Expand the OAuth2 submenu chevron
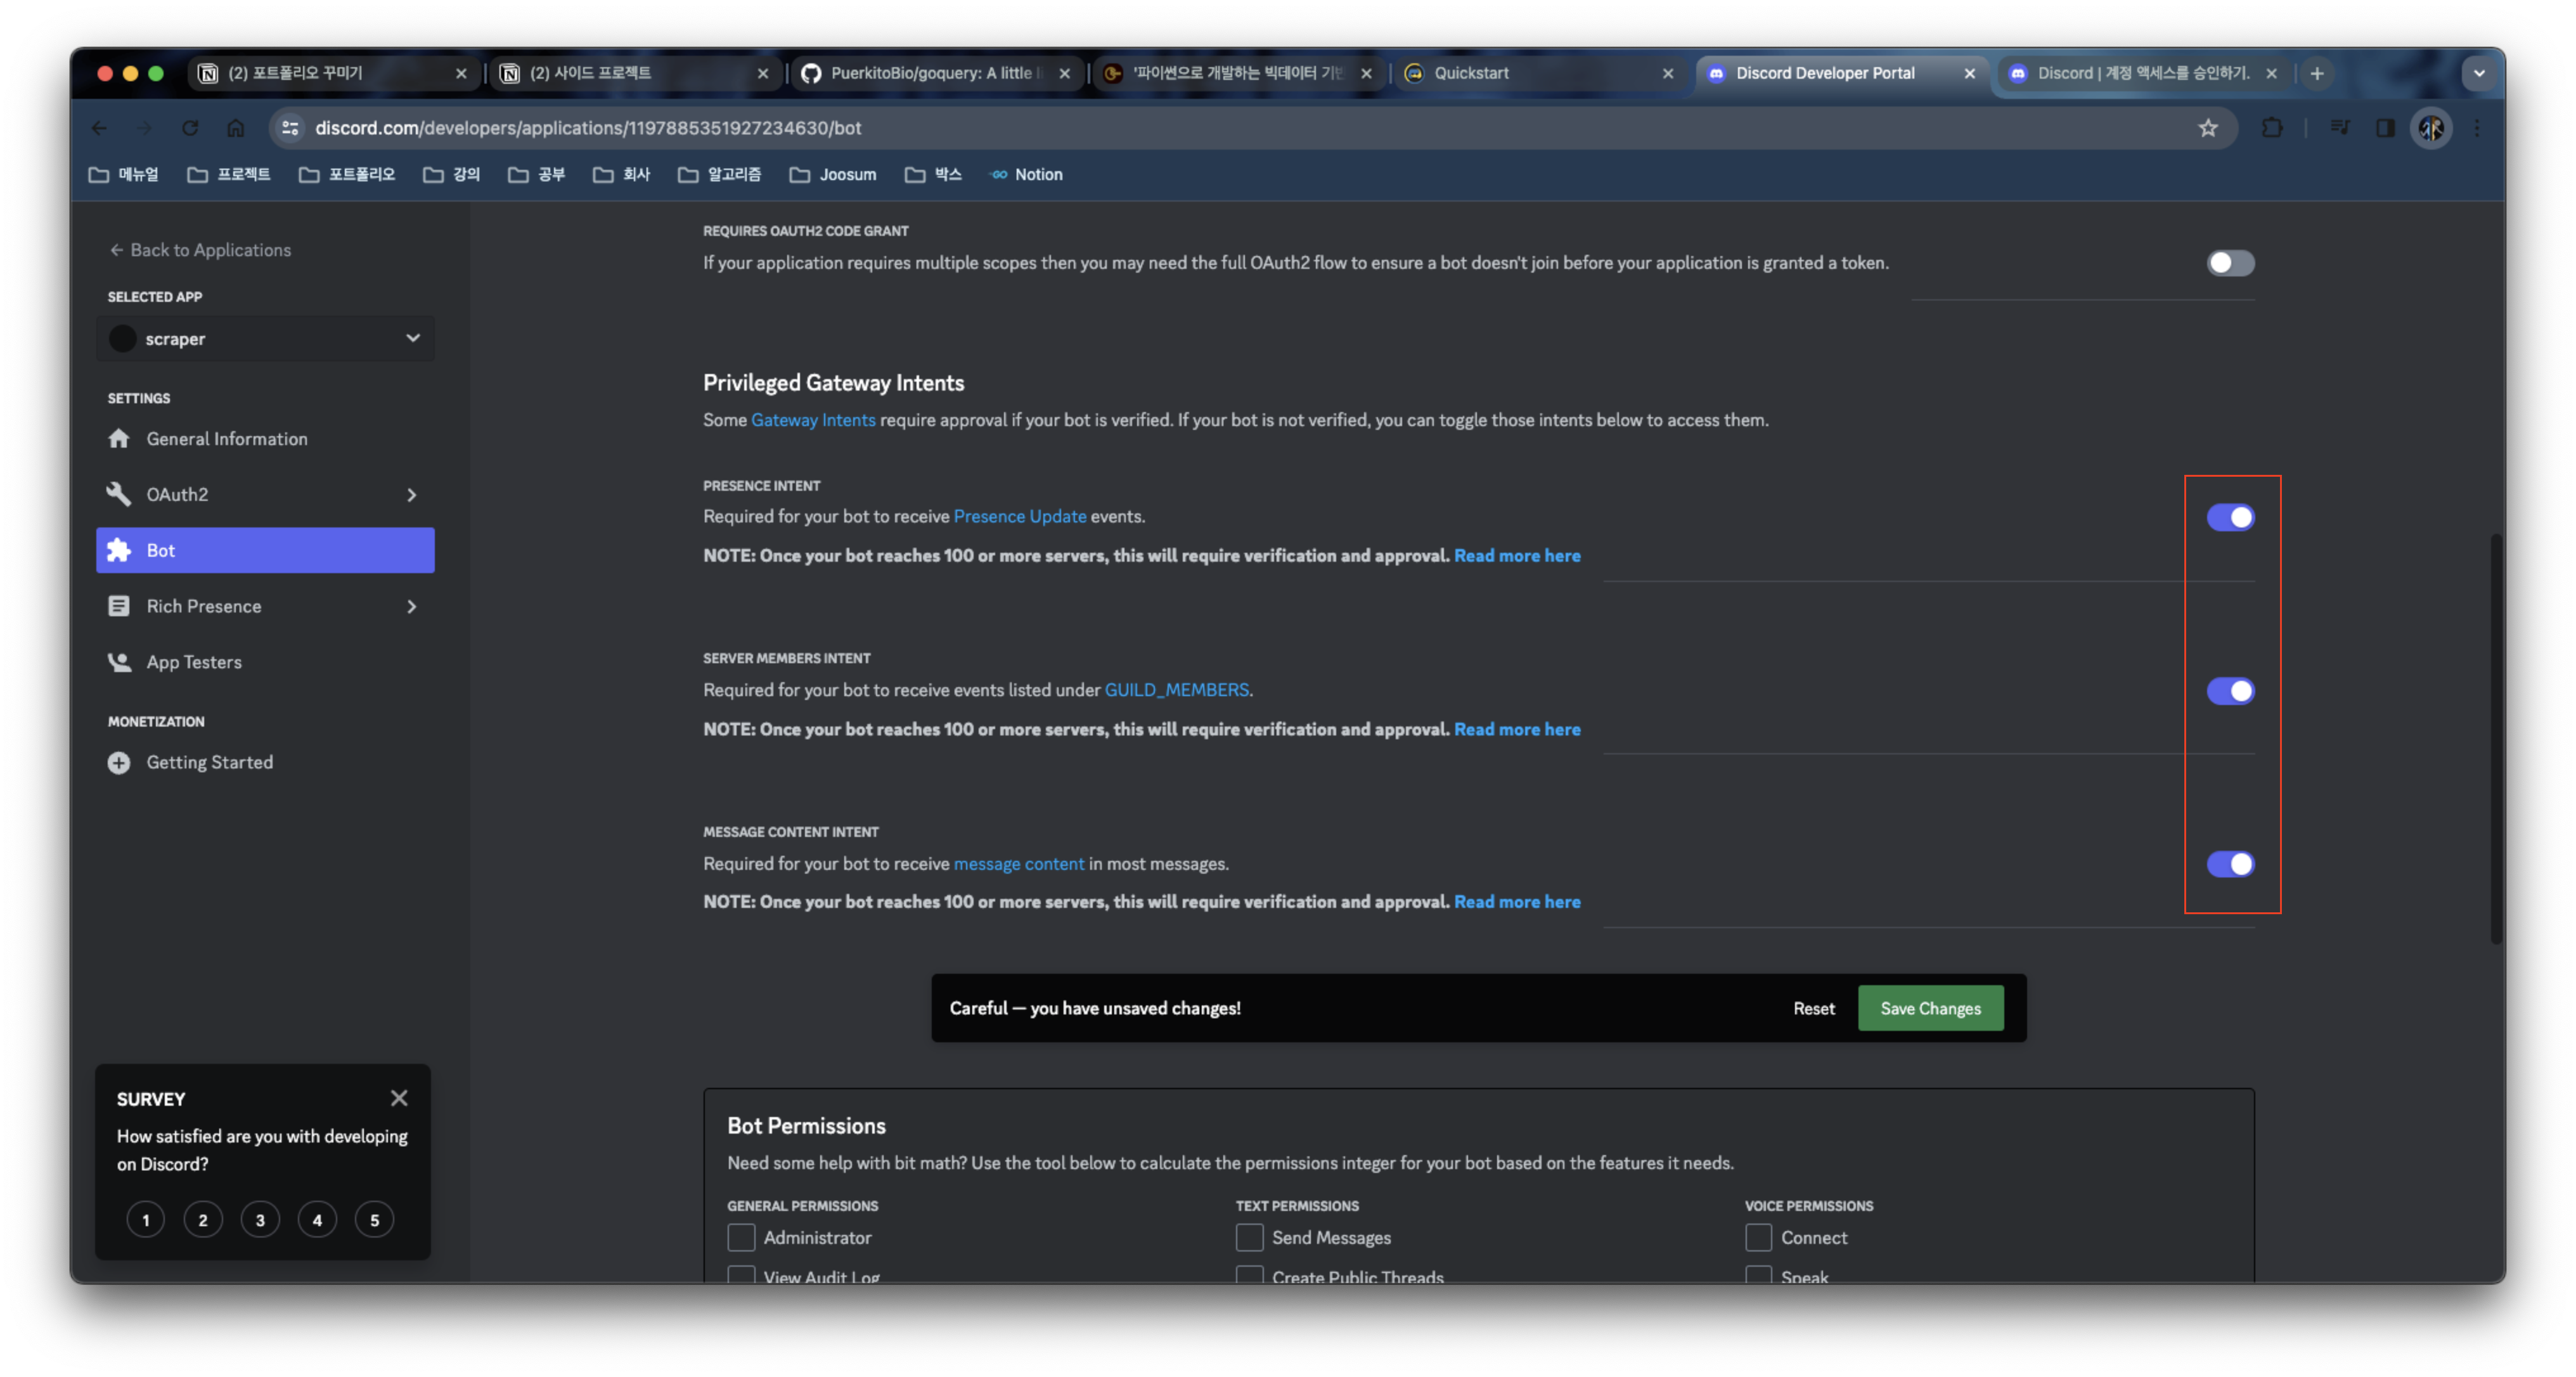 point(411,495)
